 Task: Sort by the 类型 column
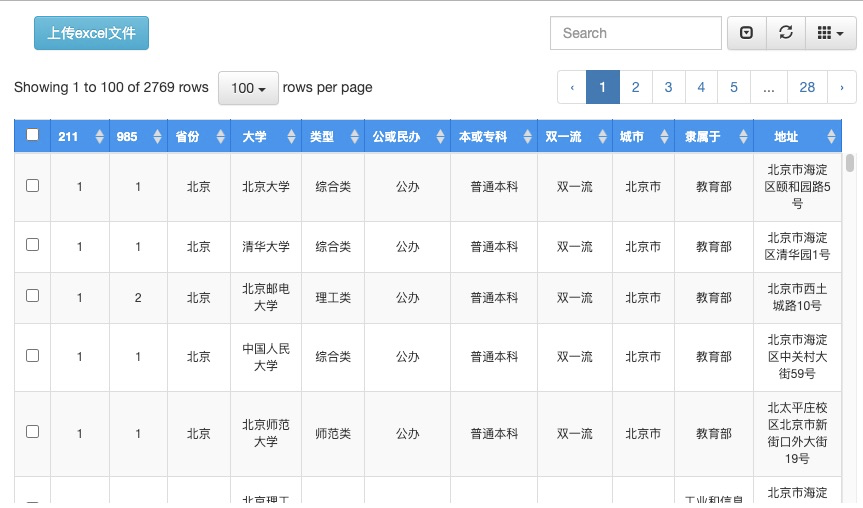[x=333, y=136]
